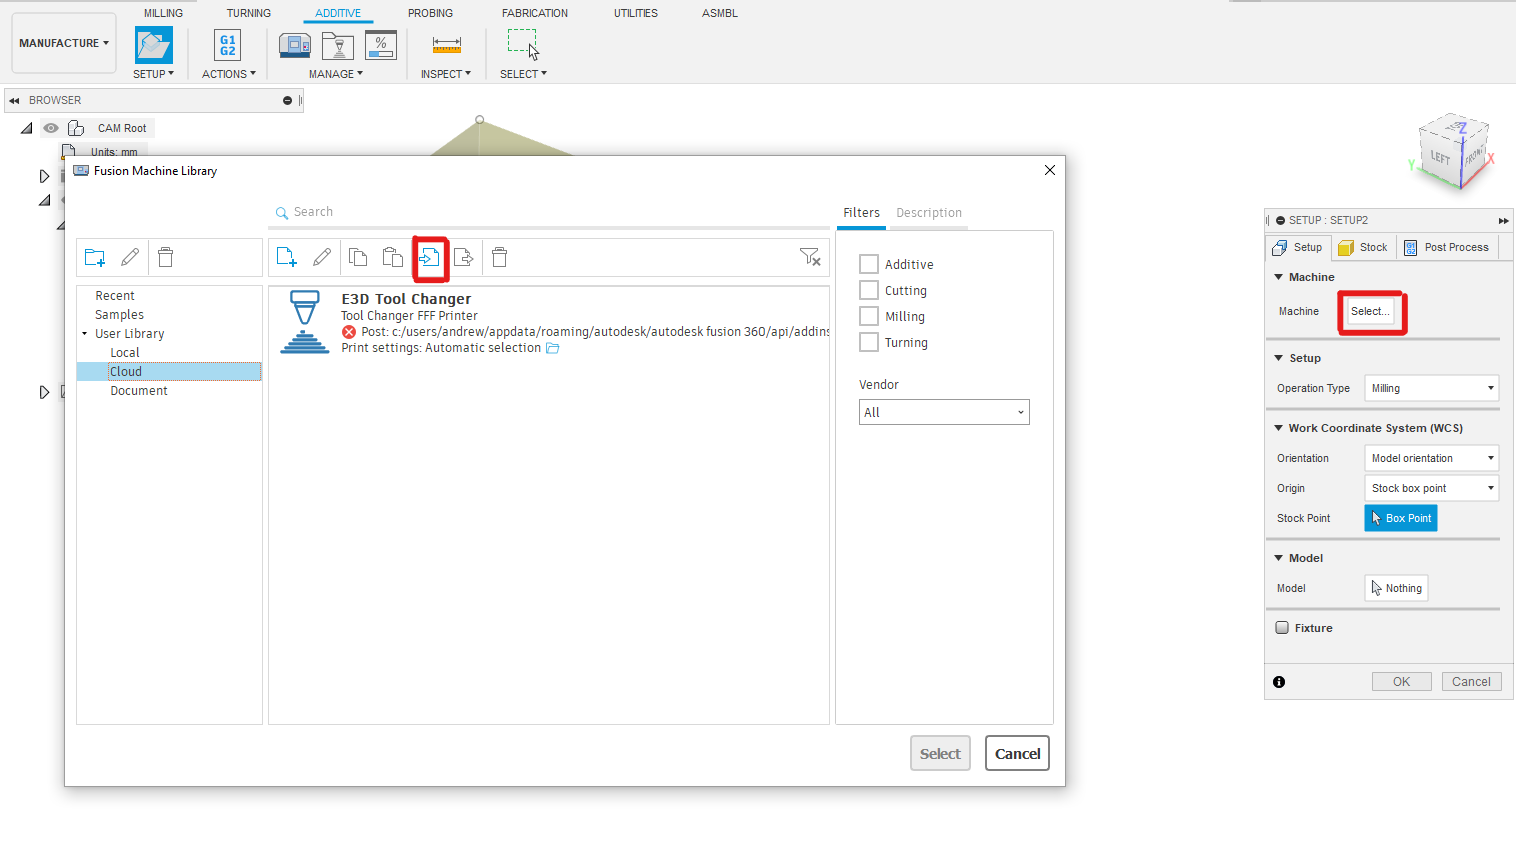The width and height of the screenshot is (1516, 852).
Task: Open the MANUFACTURE workspace dropdown
Action: tap(64, 43)
